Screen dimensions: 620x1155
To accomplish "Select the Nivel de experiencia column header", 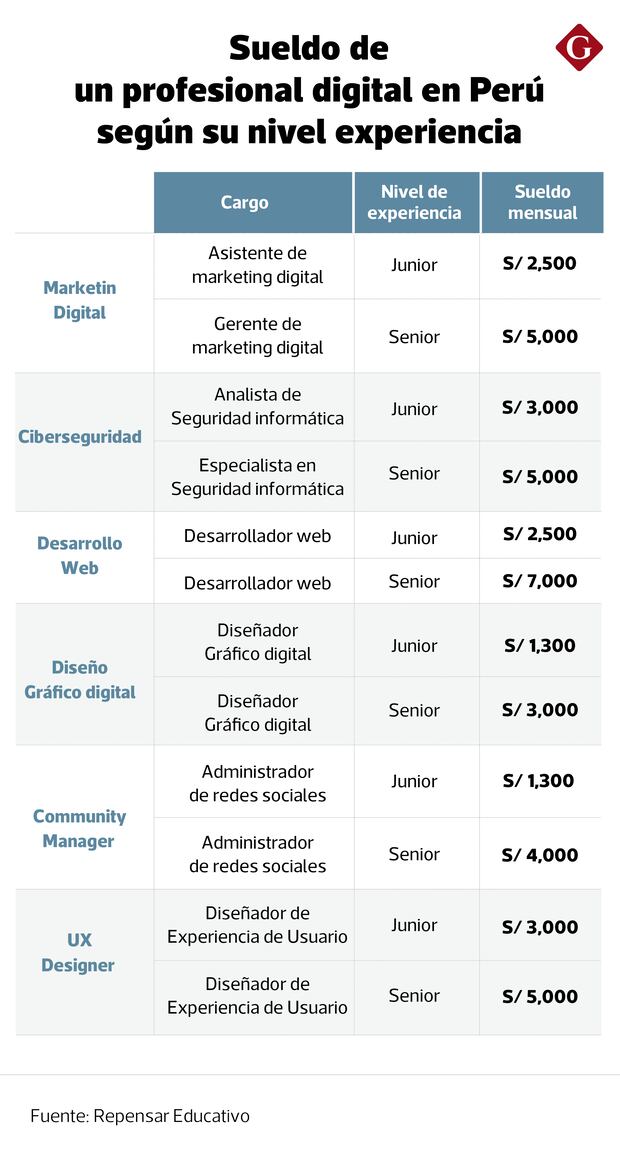I will coord(415,202).
